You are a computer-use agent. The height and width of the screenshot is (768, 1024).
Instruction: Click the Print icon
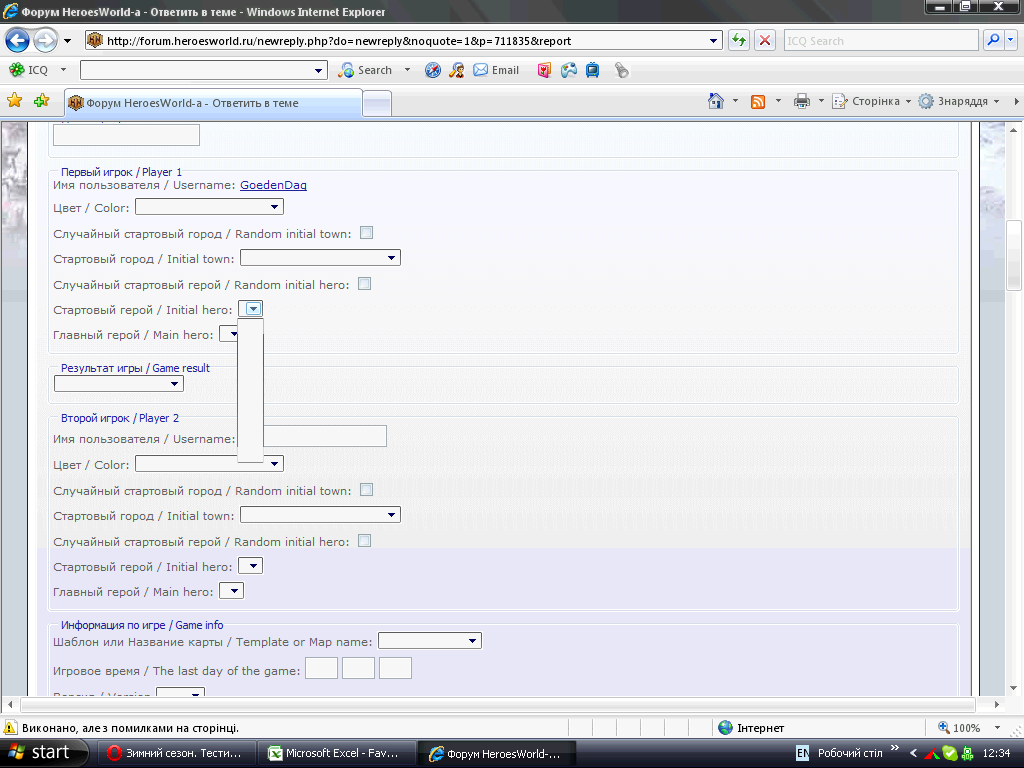(x=801, y=101)
